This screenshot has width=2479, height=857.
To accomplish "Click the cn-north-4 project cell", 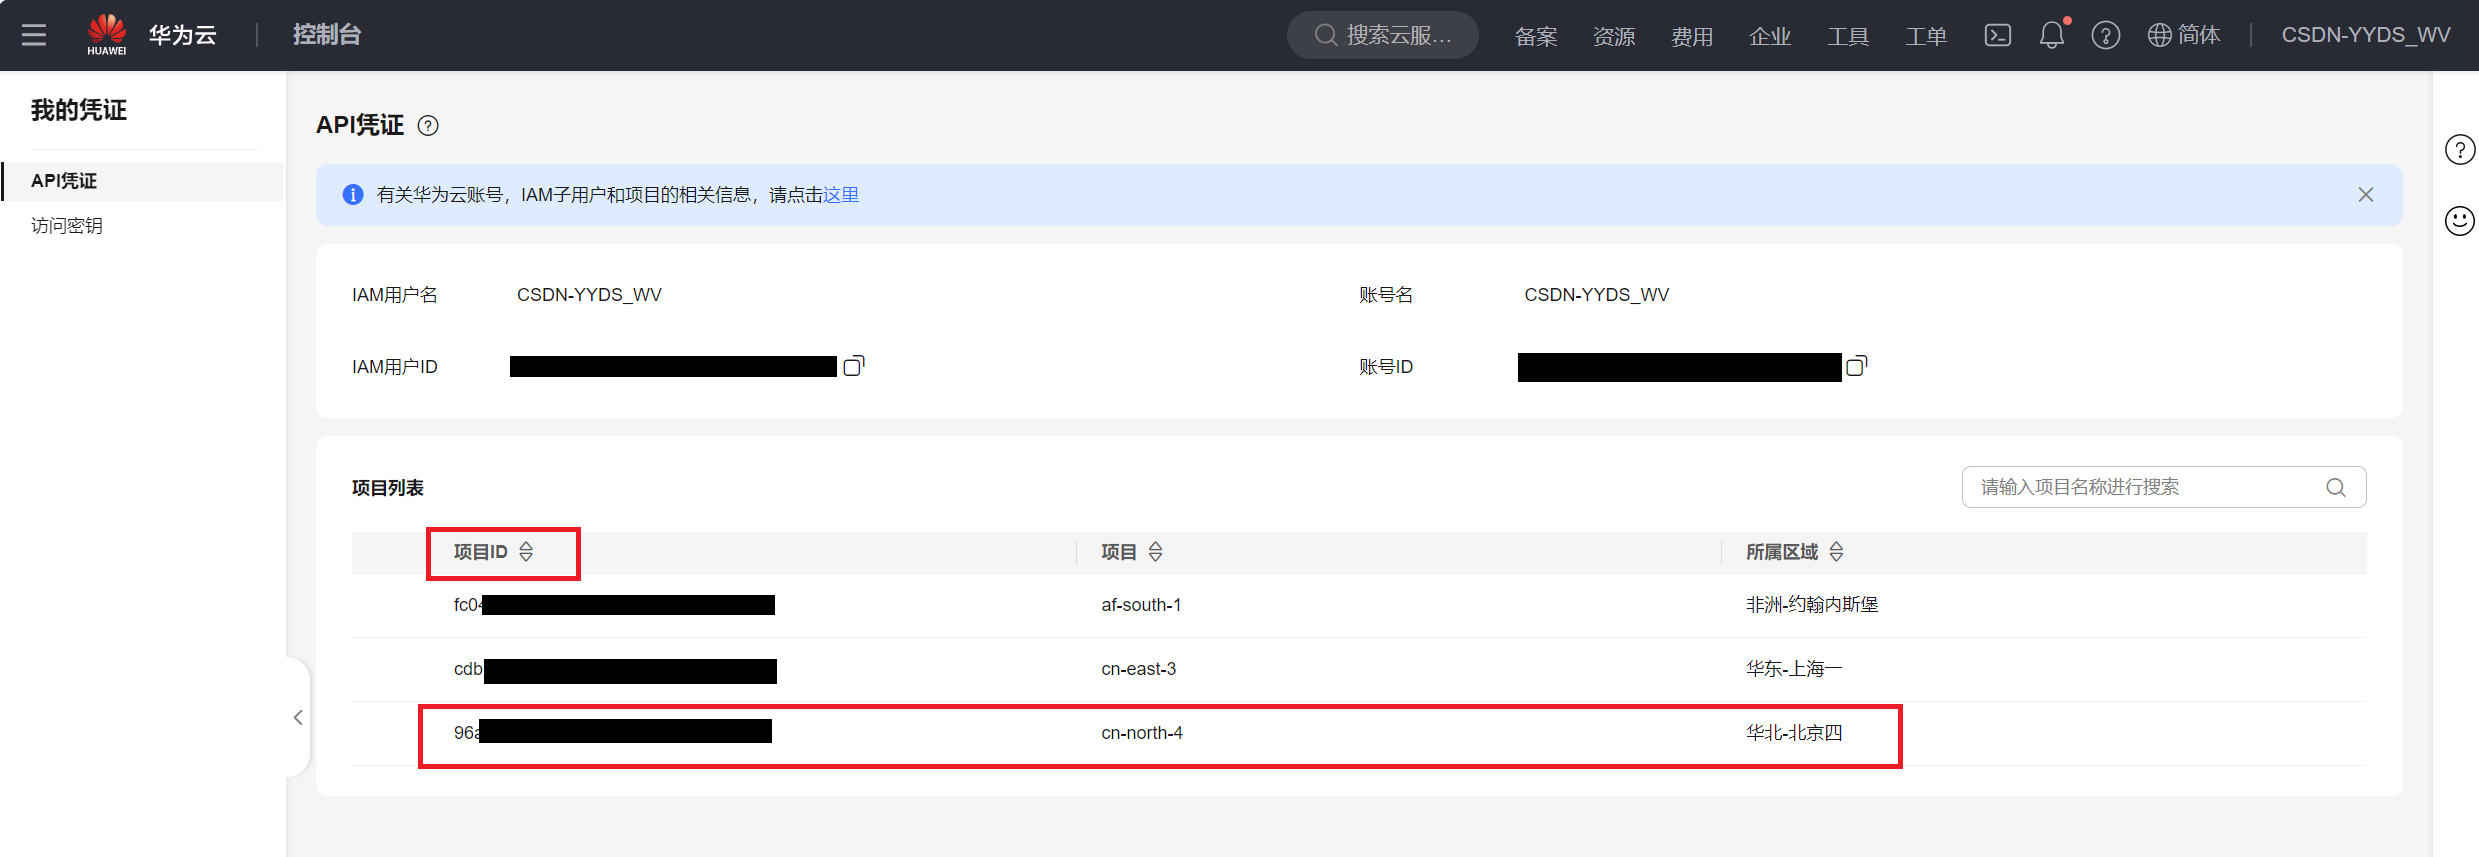I will (x=1142, y=733).
